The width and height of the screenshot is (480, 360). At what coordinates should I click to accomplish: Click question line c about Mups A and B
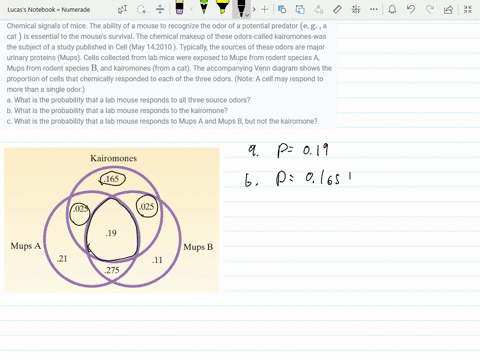[162, 121]
